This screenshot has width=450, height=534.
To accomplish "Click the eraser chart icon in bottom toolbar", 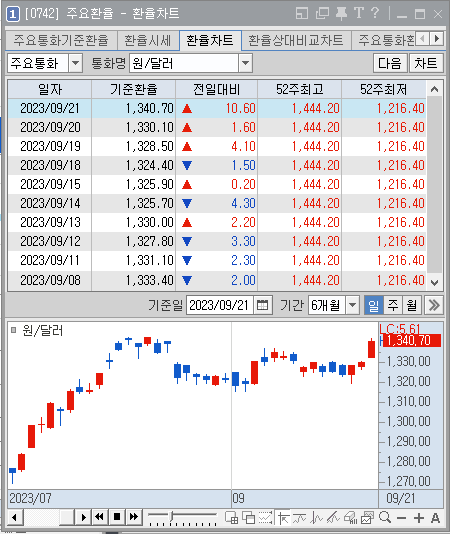I will 351,518.
